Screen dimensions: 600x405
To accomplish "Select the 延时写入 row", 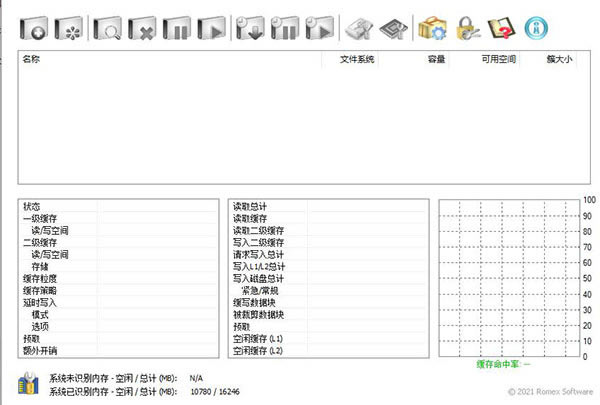I will pyautogui.click(x=118, y=302).
